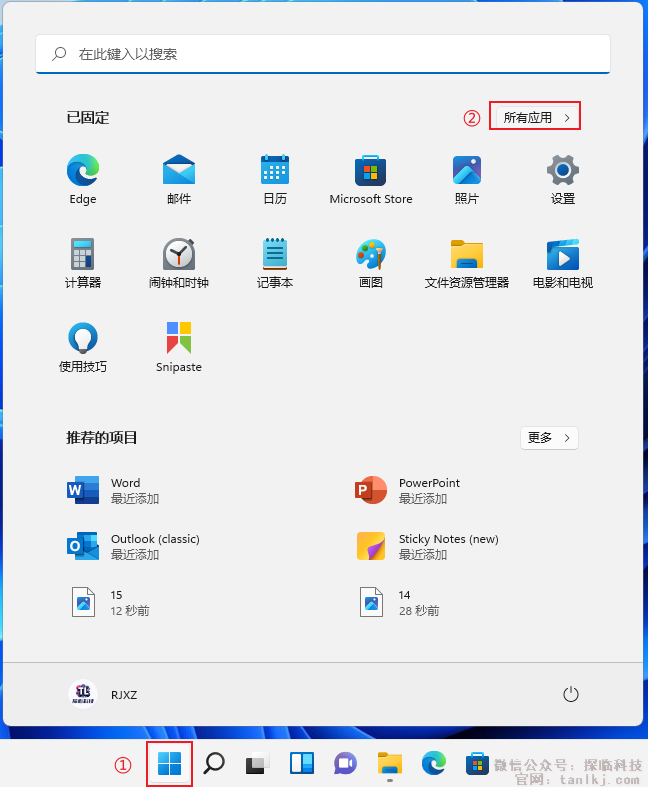Launch Microsoft Store from pinned apps
Viewport: 648px width, 787px height.
point(370,179)
